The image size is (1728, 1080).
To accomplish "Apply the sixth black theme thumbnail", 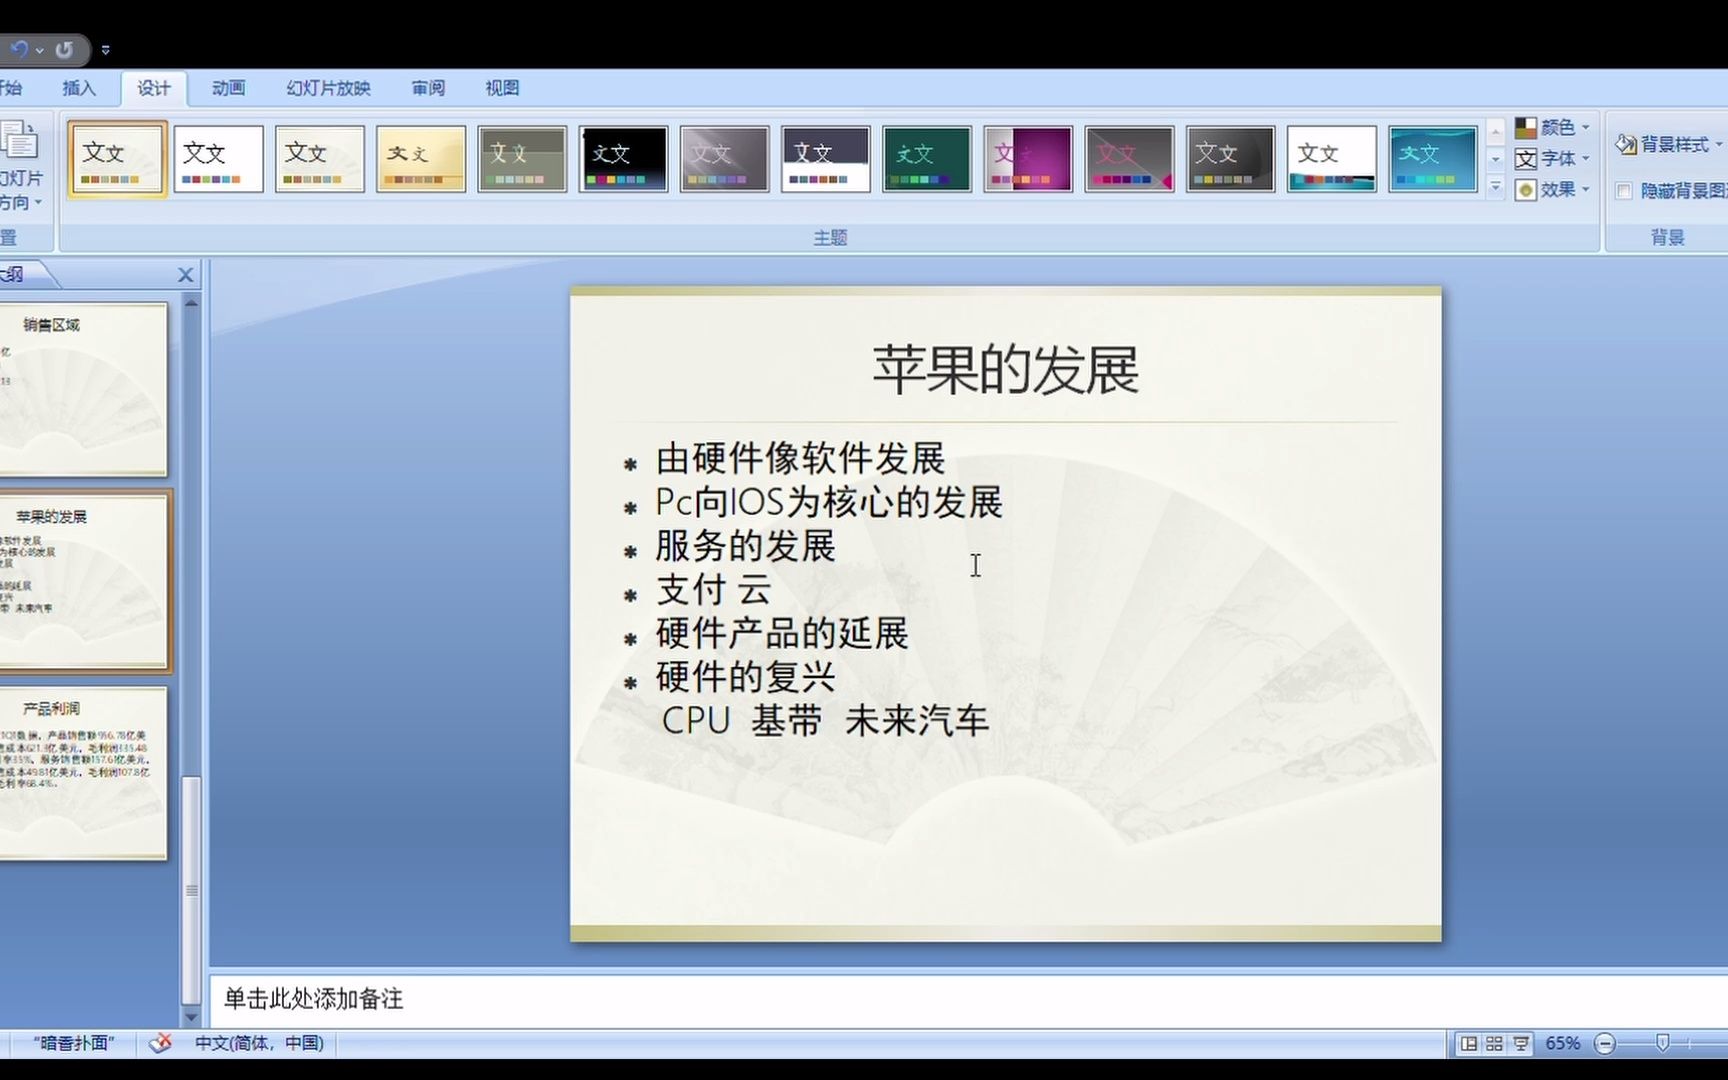I will tap(623, 158).
